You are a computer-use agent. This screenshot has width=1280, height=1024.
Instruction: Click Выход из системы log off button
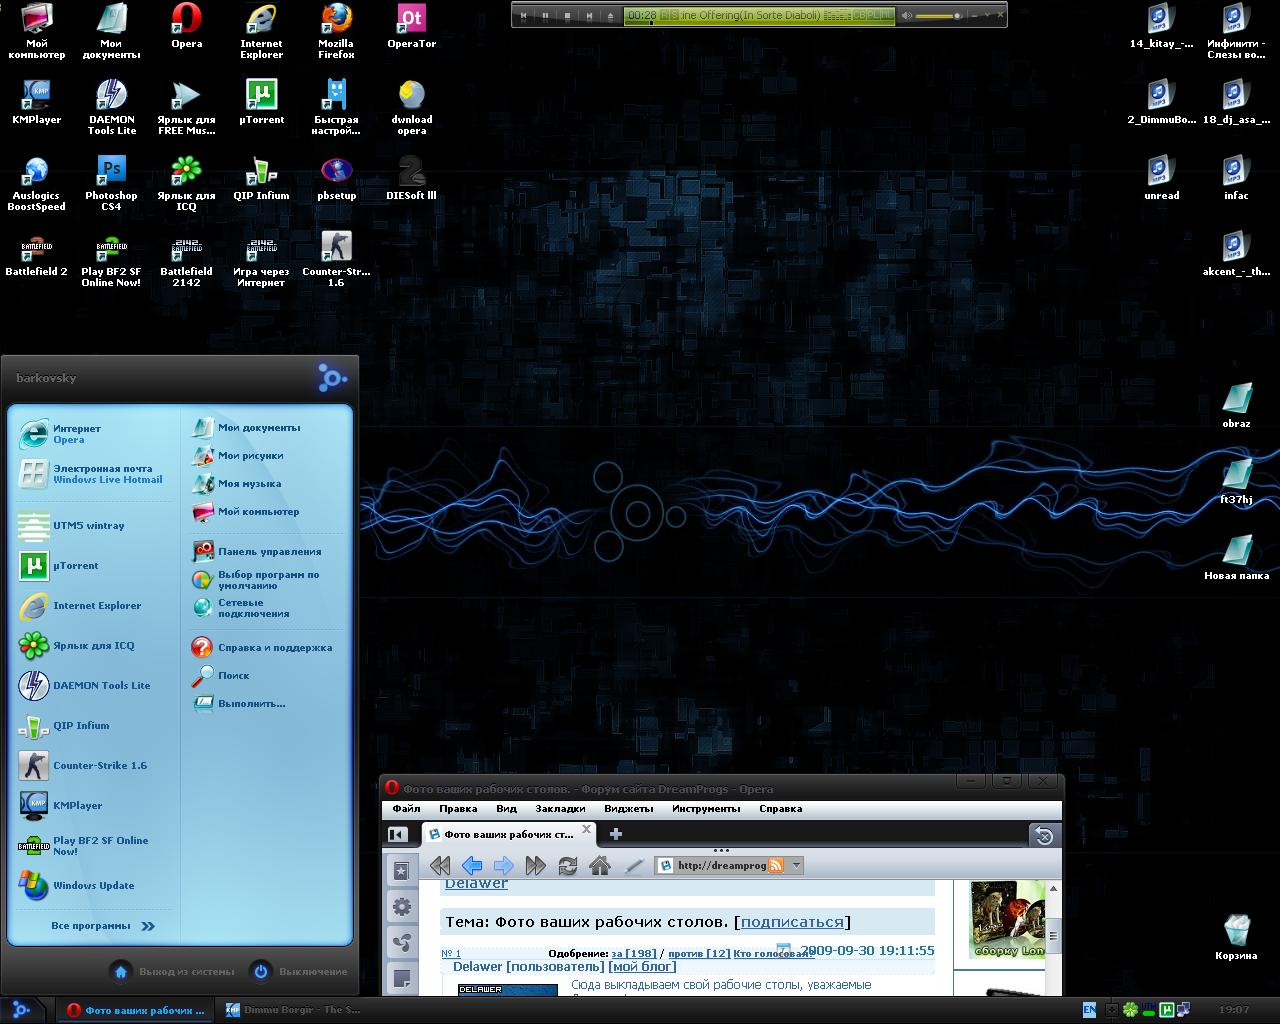coord(173,971)
